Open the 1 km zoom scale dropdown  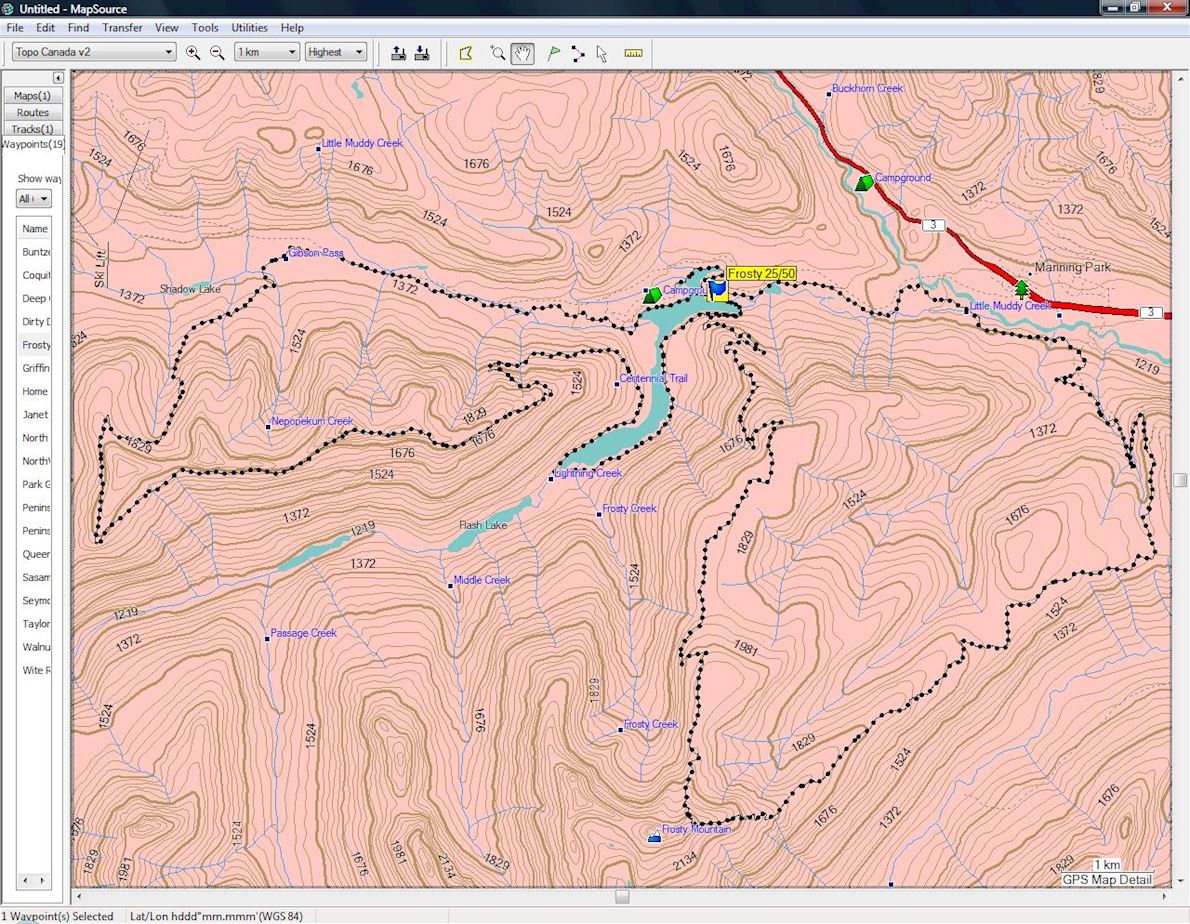point(266,52)
